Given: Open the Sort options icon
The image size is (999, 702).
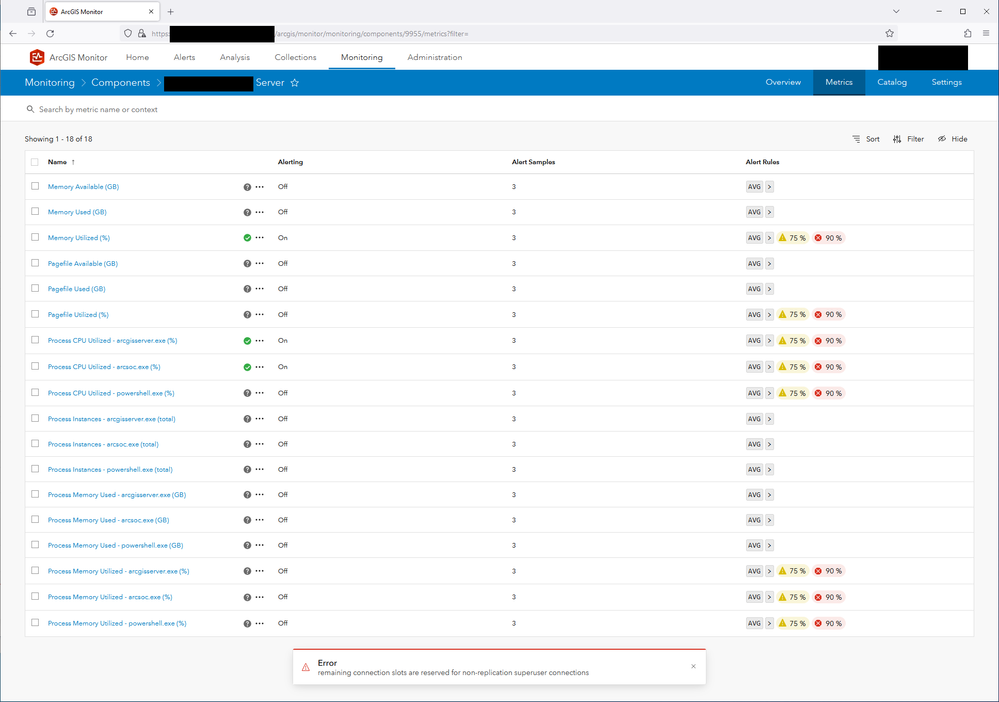Looking at the screenshot, I should pyautogui.click(x=856, y=139).
